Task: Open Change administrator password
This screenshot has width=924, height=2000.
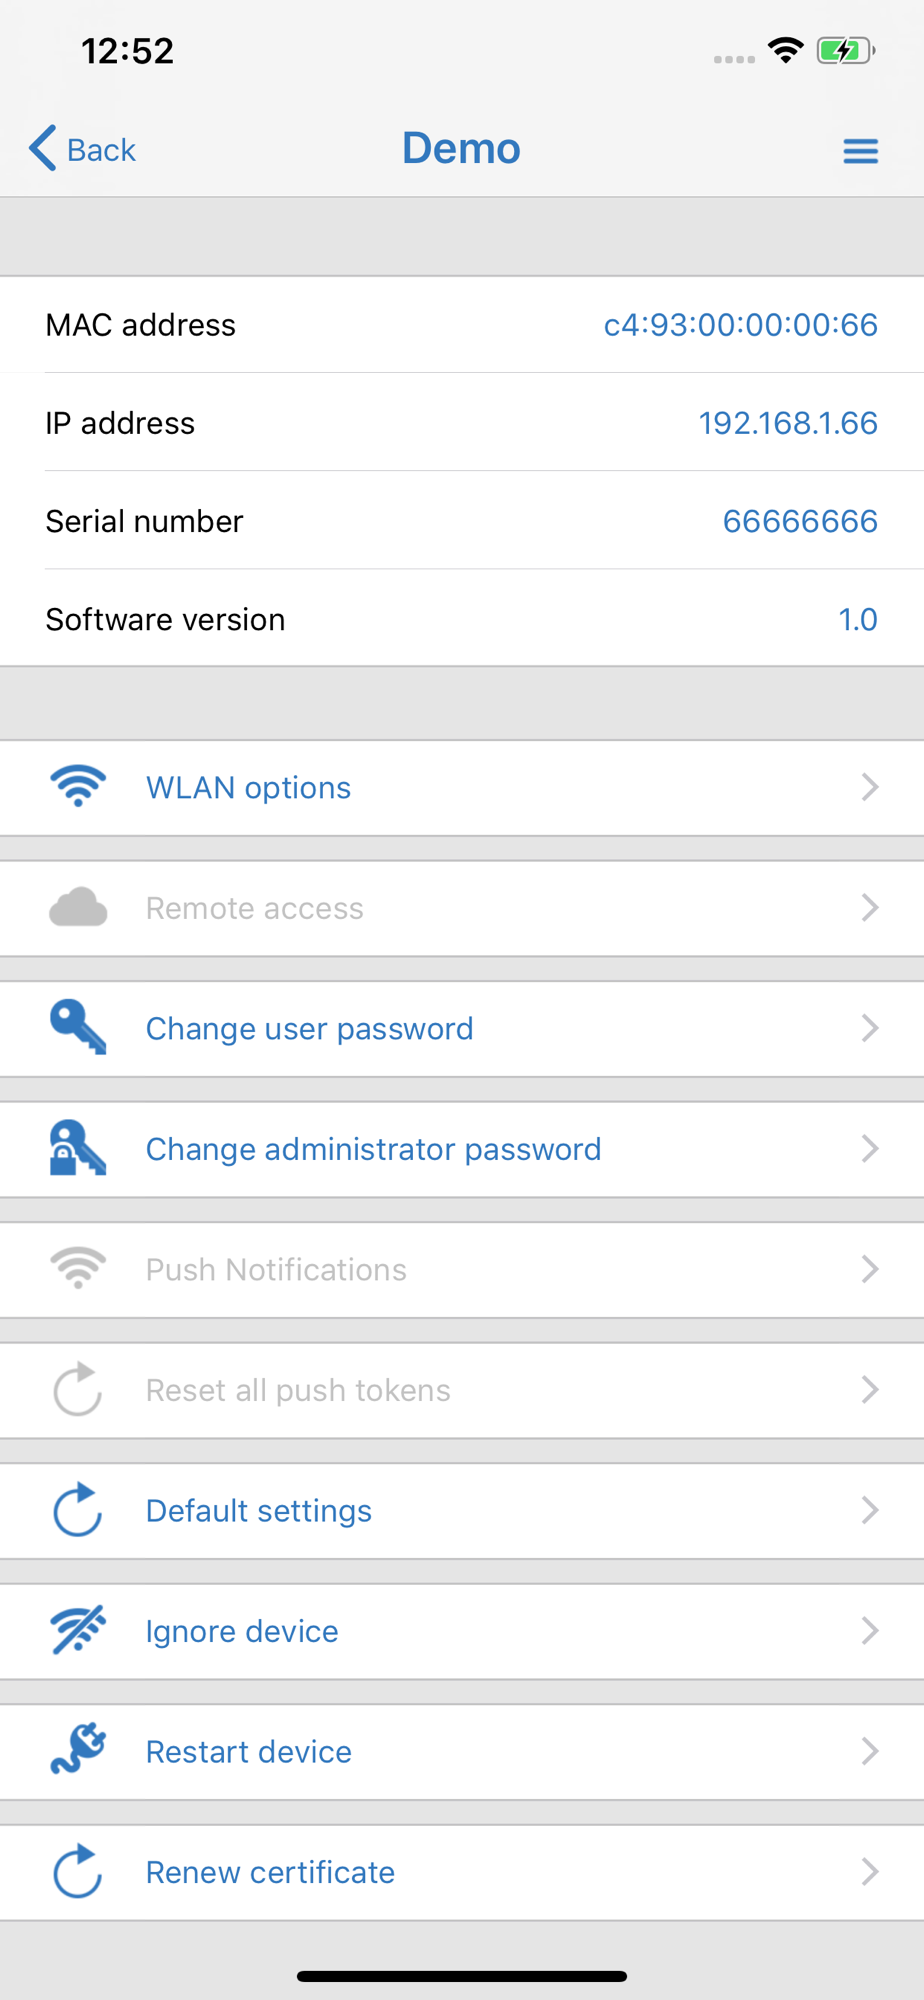Action: (x=373, y=1149)
